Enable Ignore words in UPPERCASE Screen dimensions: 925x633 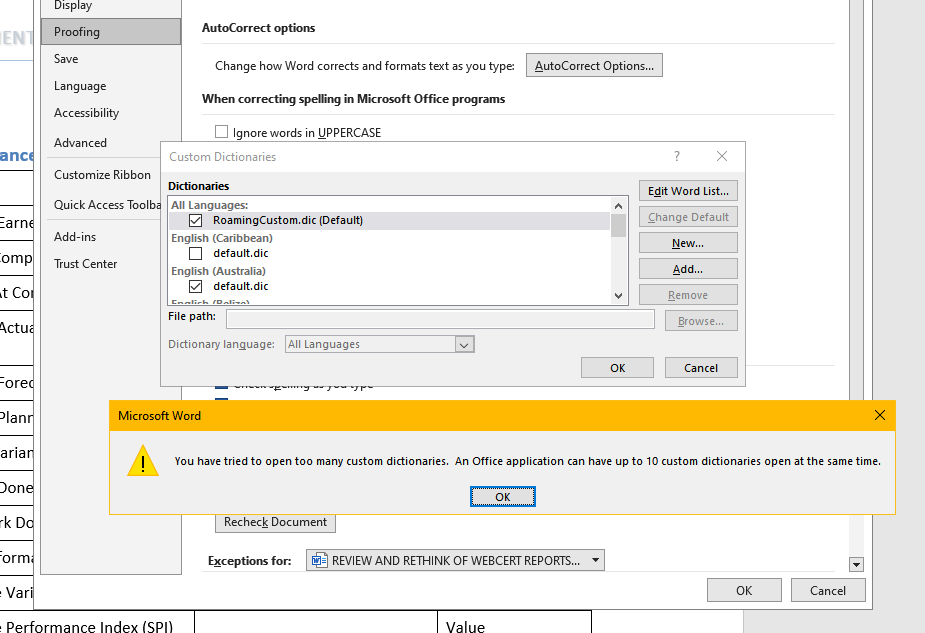click(x=221, y=132)
